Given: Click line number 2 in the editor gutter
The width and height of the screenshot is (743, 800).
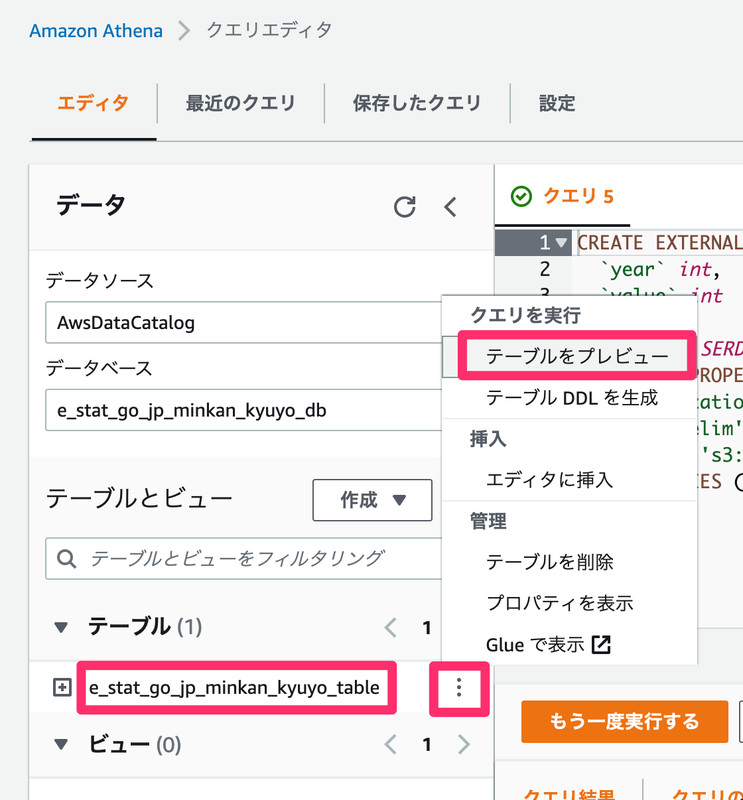Looking at the screenshot, I should pyautogui.click(x=545, y=269).
